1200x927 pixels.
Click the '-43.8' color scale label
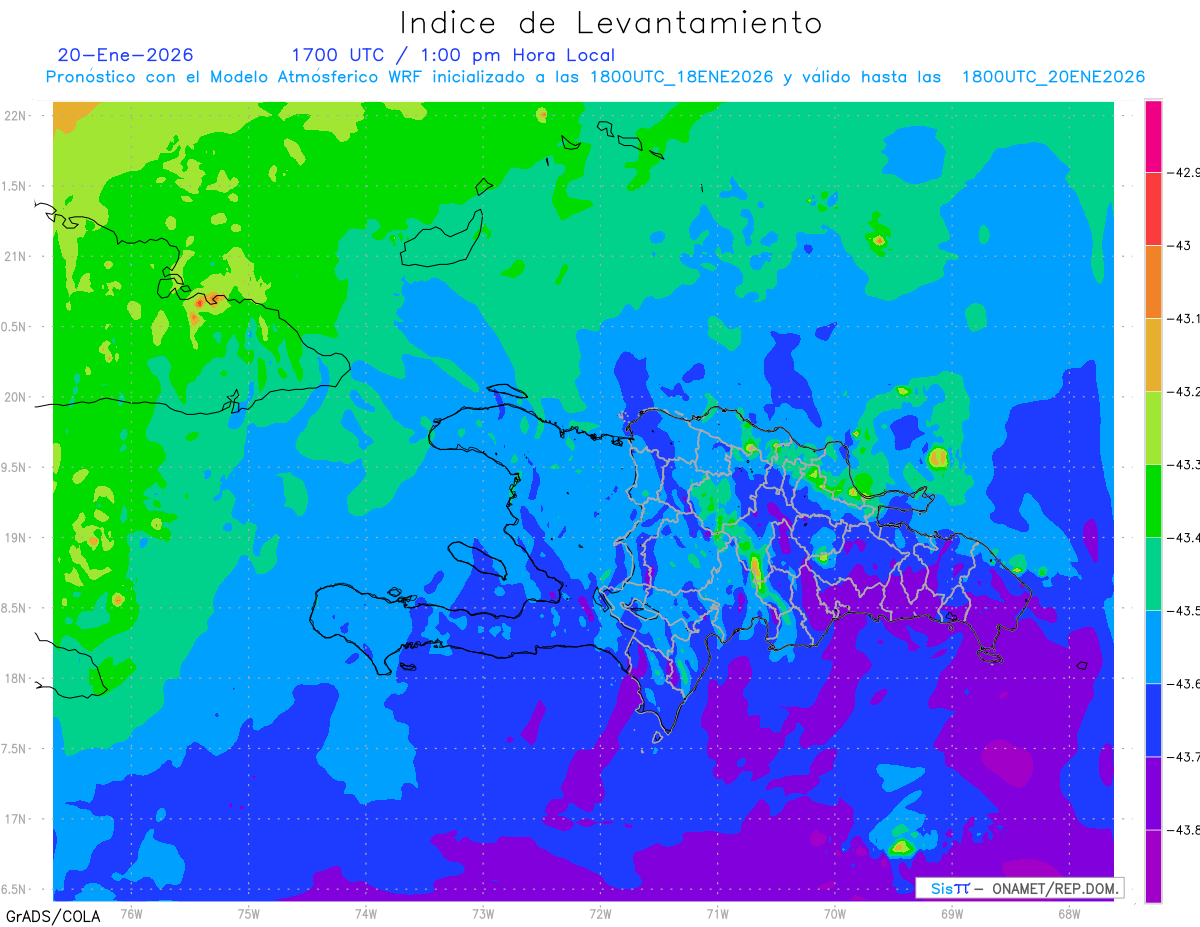click(x=1184, y=830)
